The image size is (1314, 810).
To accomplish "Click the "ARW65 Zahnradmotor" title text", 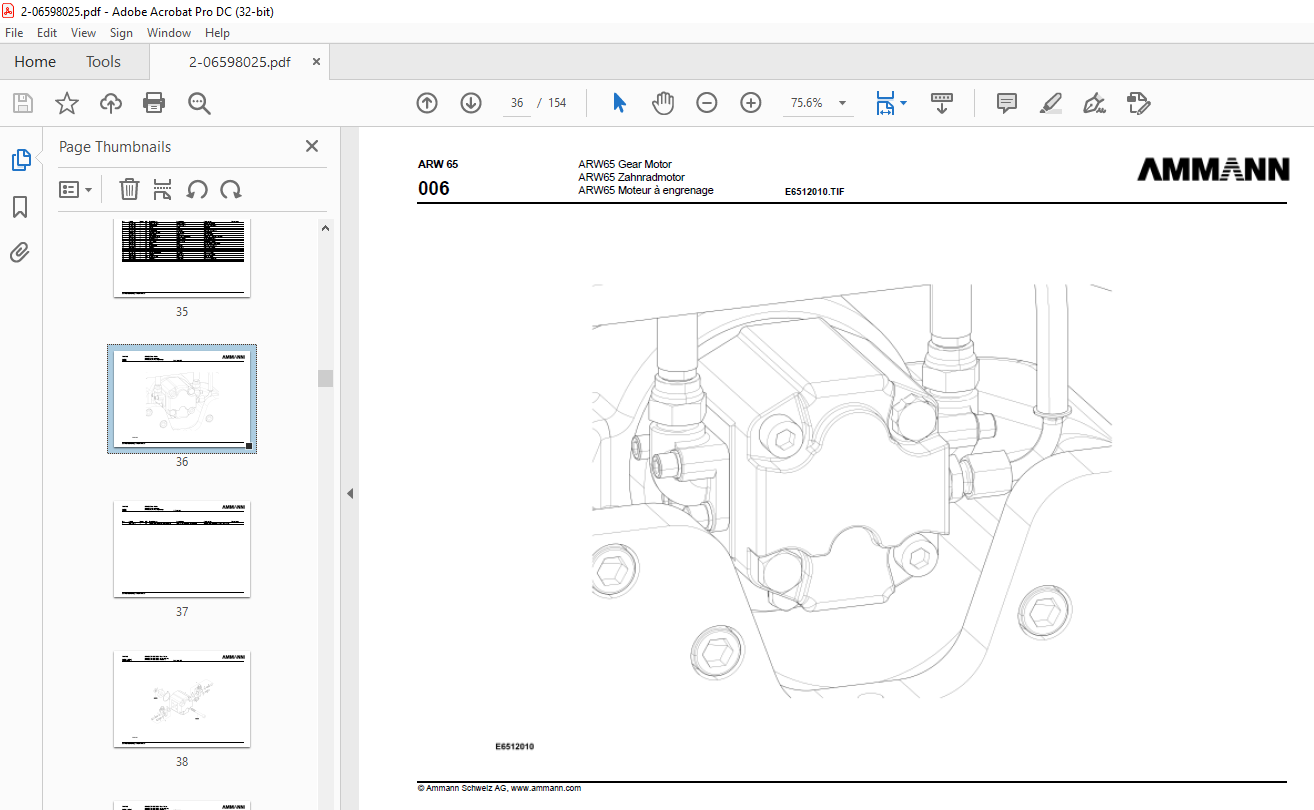I will pyautogui.click(x=631, y=177).
